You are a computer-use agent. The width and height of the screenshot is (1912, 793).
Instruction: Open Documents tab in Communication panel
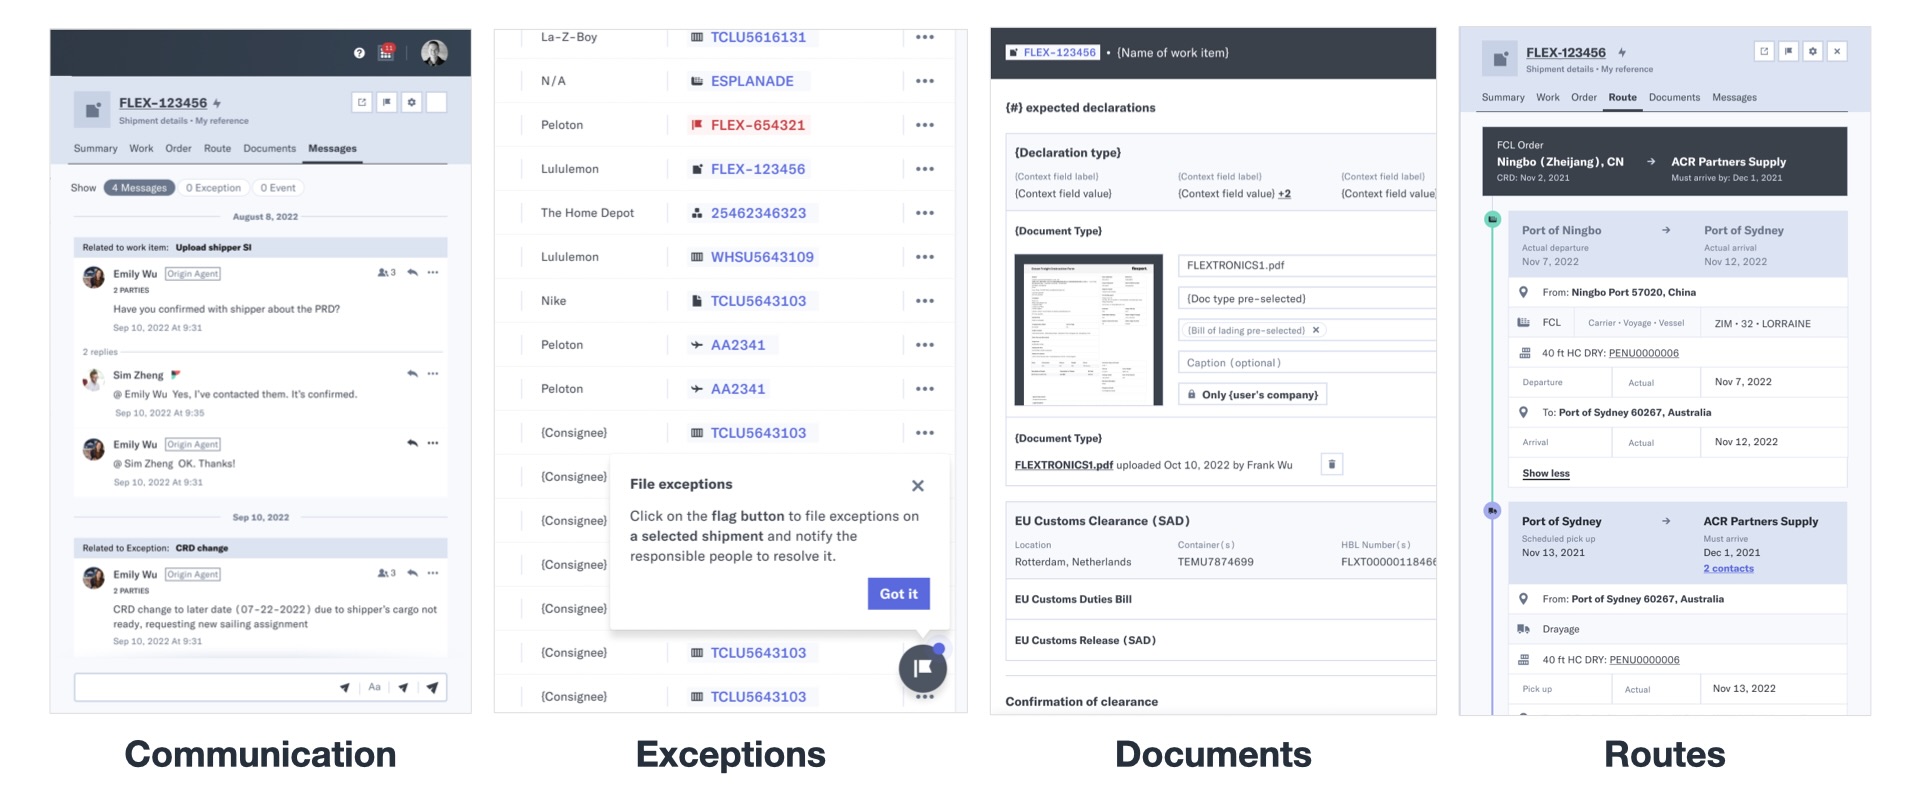pos(269,148)
